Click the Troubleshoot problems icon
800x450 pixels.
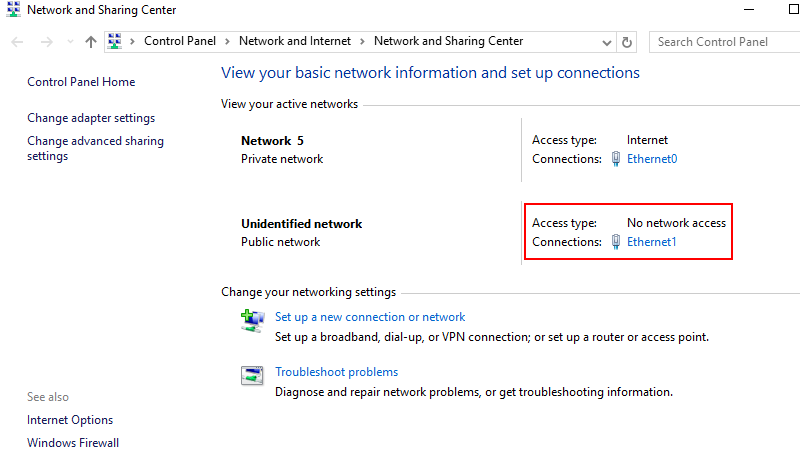click(251, 375)
